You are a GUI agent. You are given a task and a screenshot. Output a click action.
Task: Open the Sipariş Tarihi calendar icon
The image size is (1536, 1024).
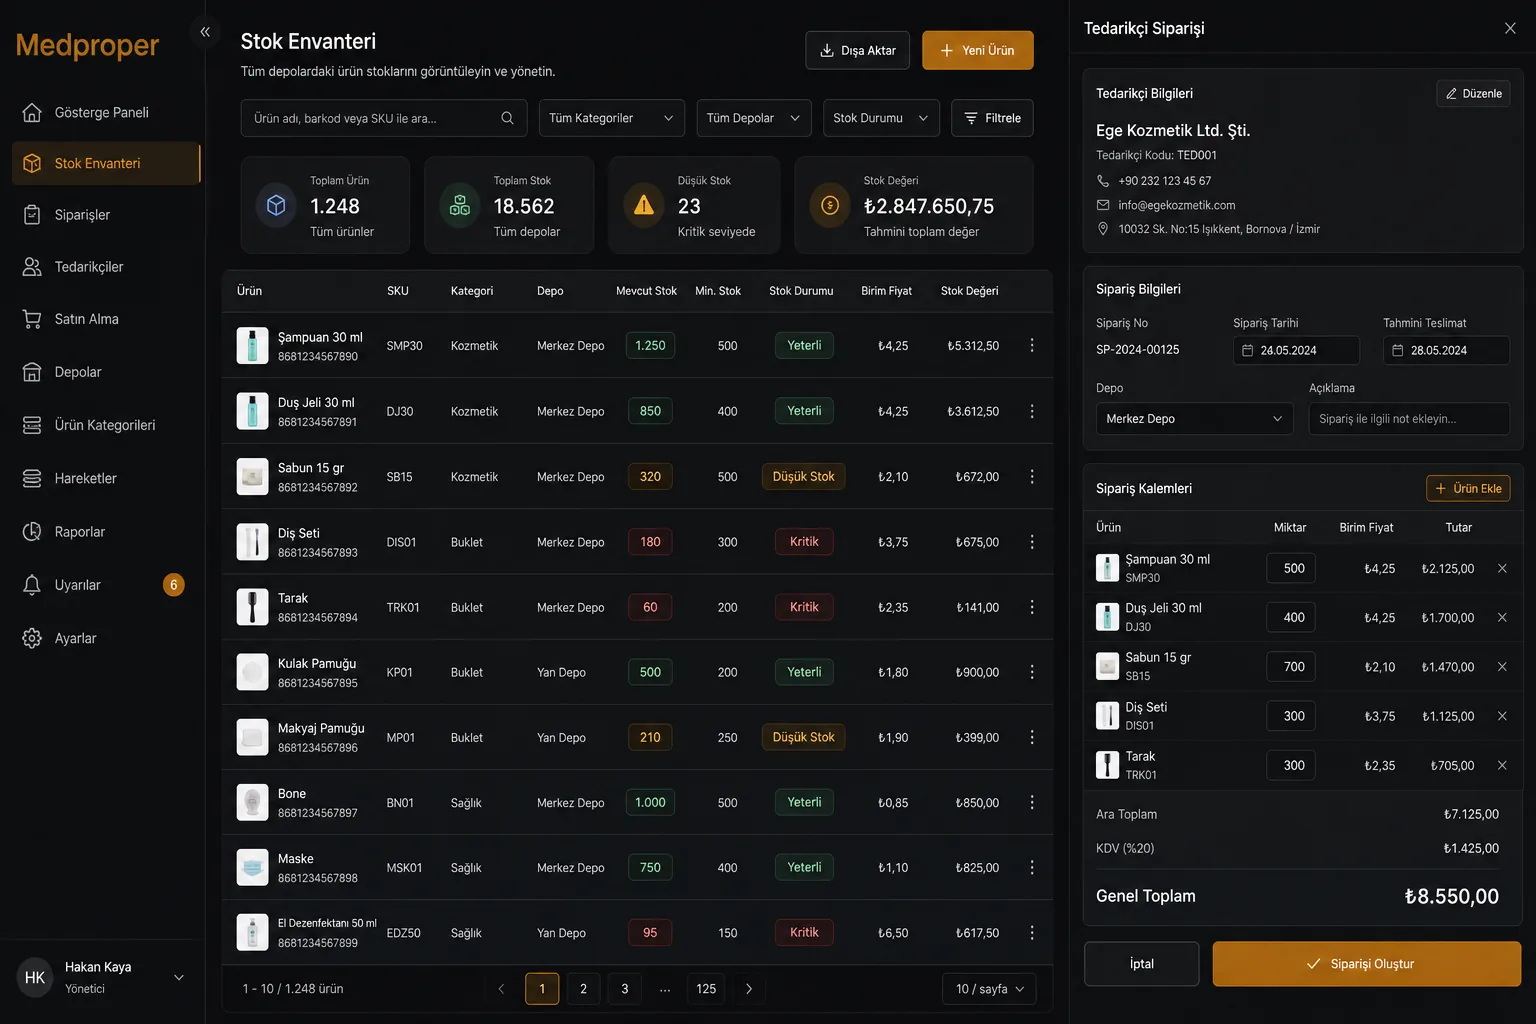pos(1247,351)
